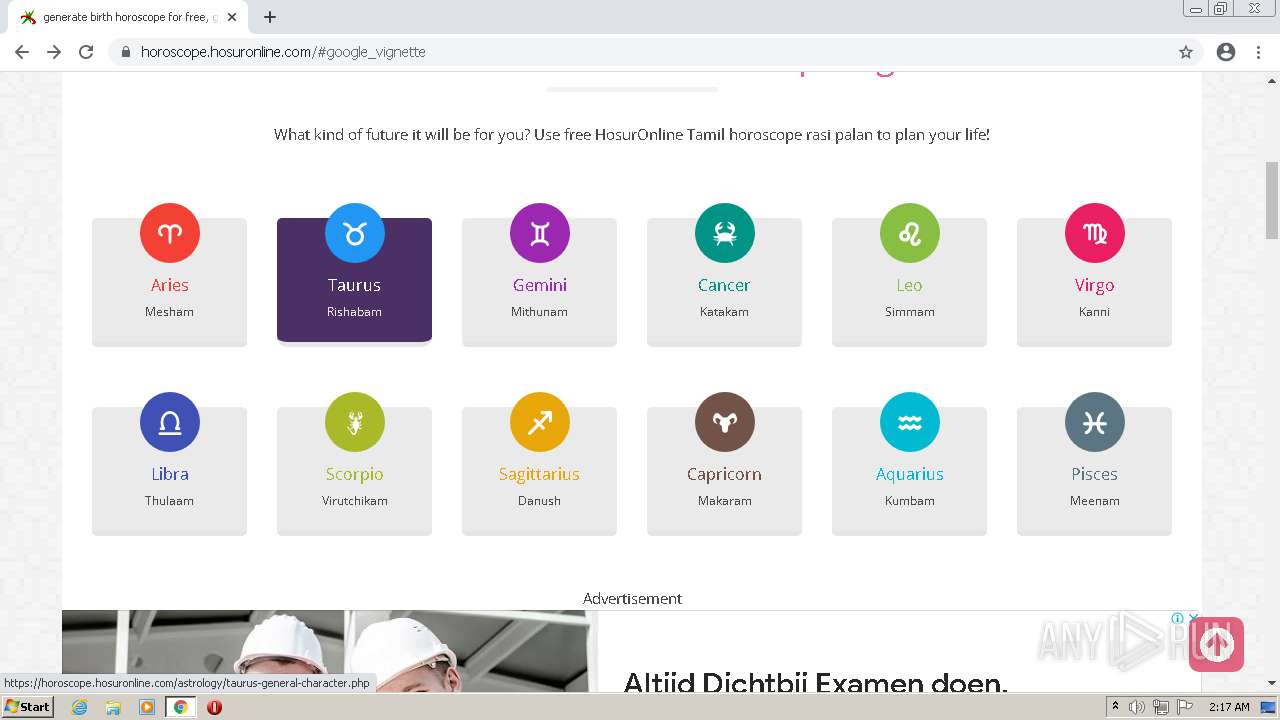The width and height of the screenshot is (1280, 720).
Task: Show hidden system tray icons
Action: [x=1116, y=707]
